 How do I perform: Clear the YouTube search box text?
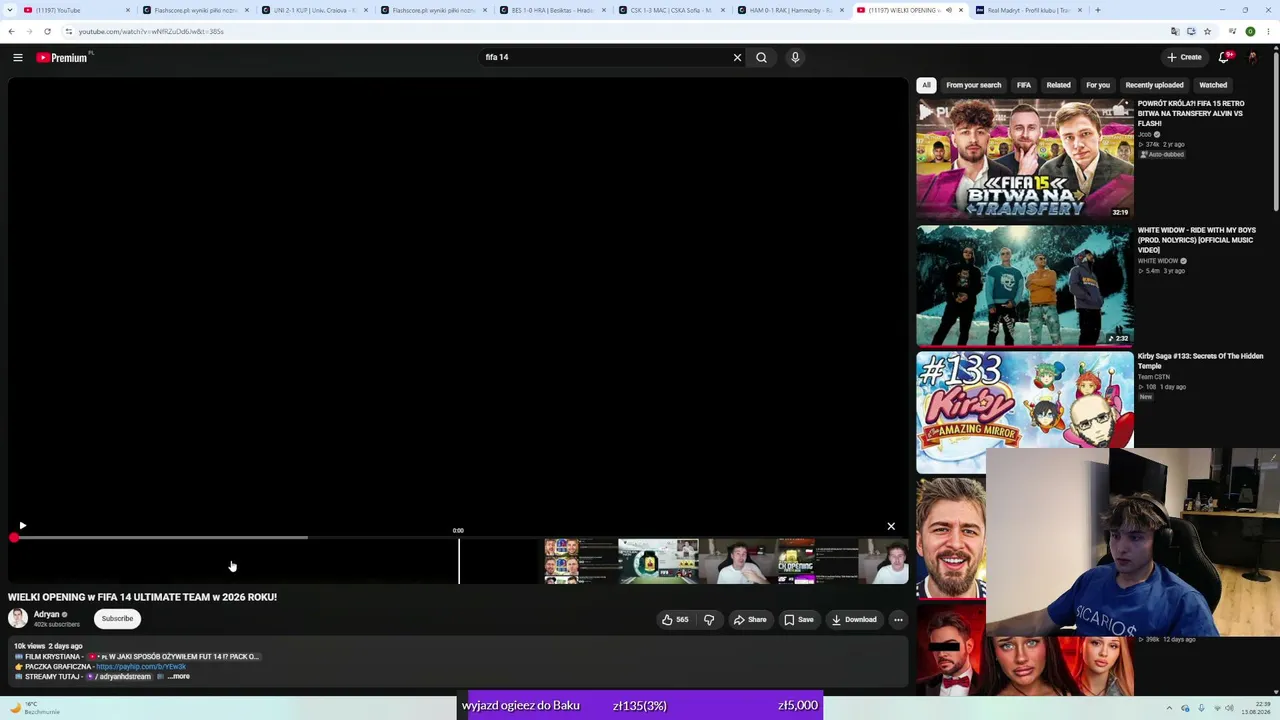[x=737, y=58]
